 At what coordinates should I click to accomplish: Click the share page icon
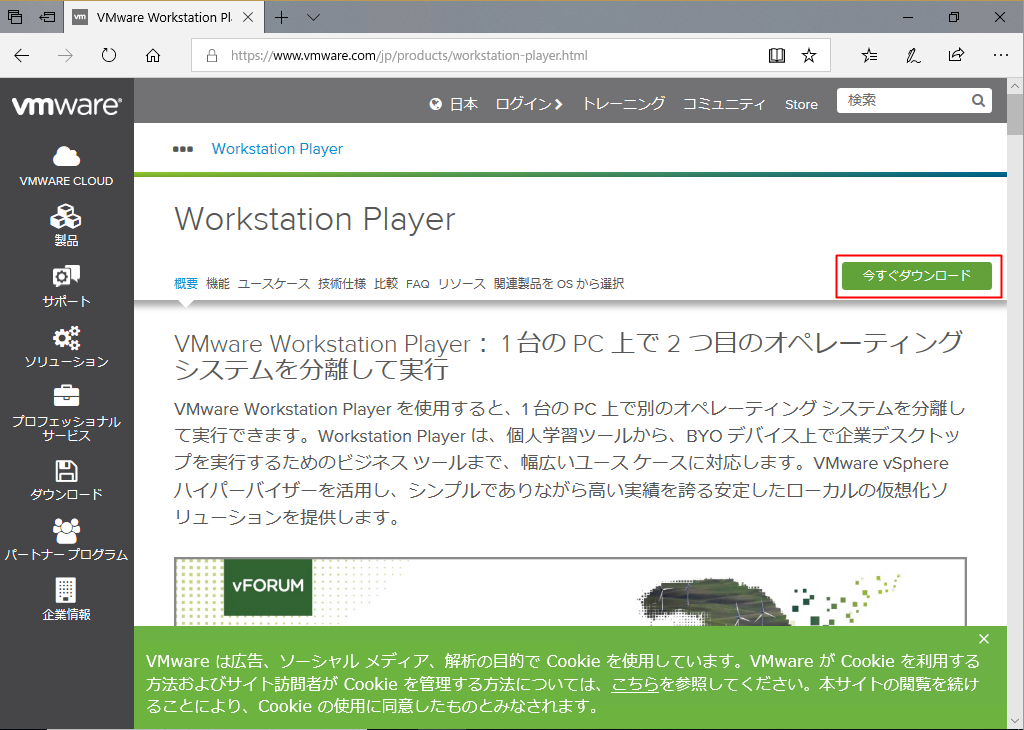(x=957, y=55)
